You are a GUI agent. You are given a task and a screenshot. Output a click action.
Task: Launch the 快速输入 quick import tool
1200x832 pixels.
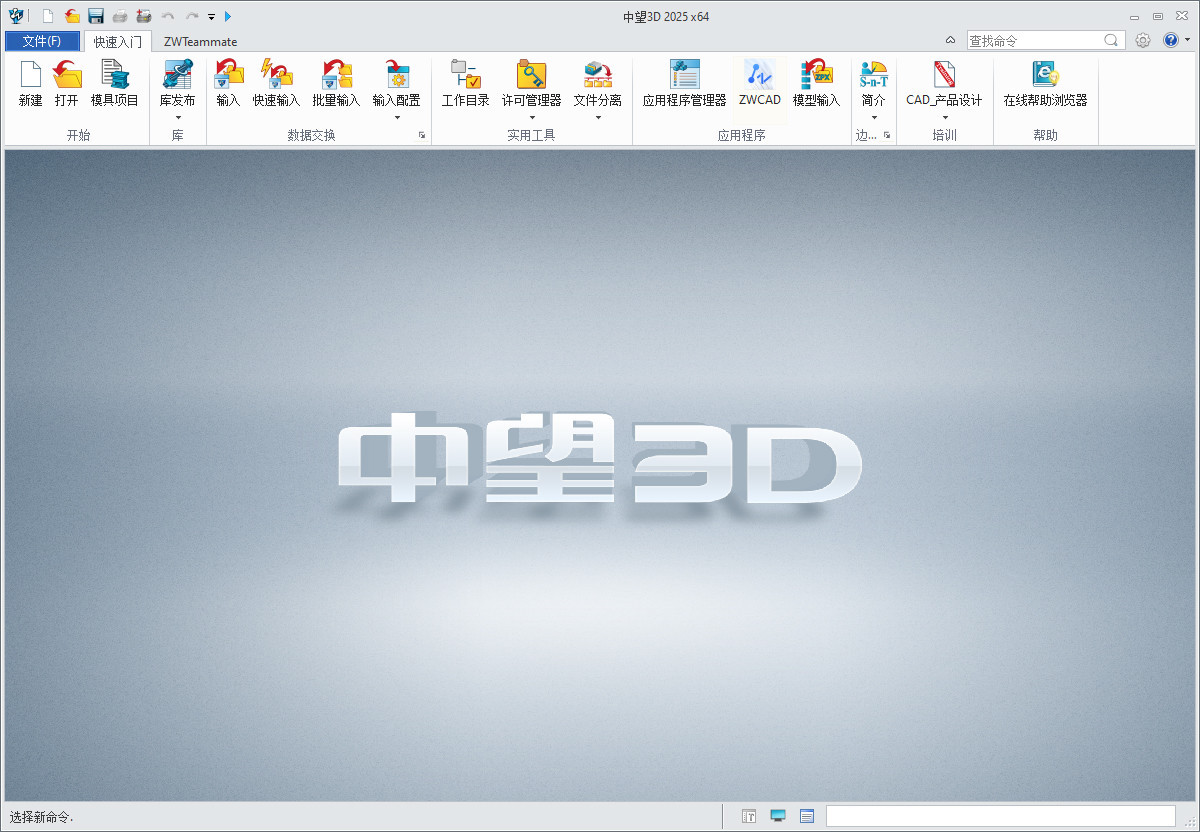(x=276, y=76)
